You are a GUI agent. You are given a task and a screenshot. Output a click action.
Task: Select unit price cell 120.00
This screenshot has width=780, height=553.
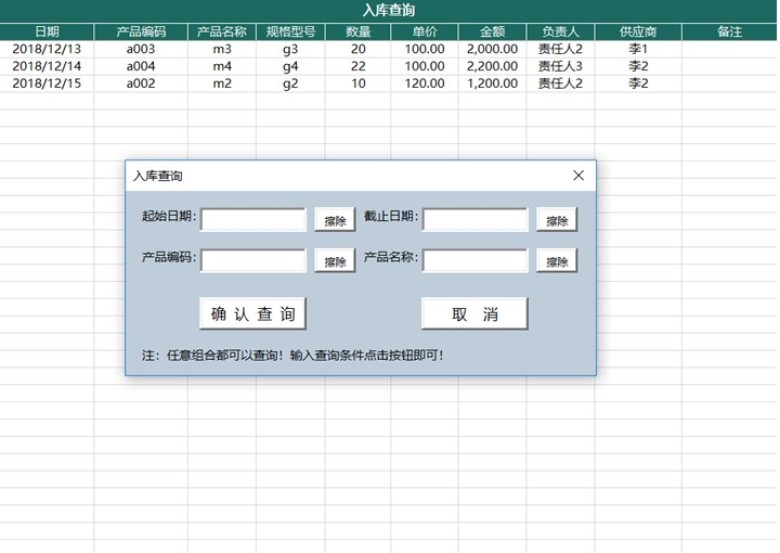[424, 83]
